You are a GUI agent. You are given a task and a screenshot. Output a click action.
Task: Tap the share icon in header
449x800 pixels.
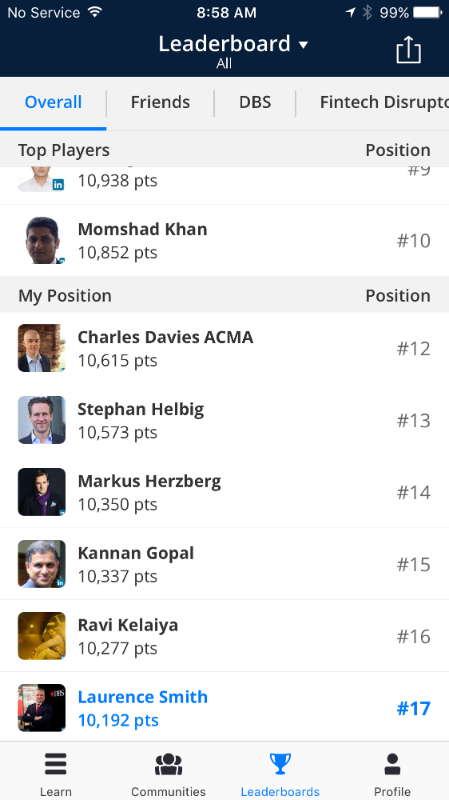409,50
